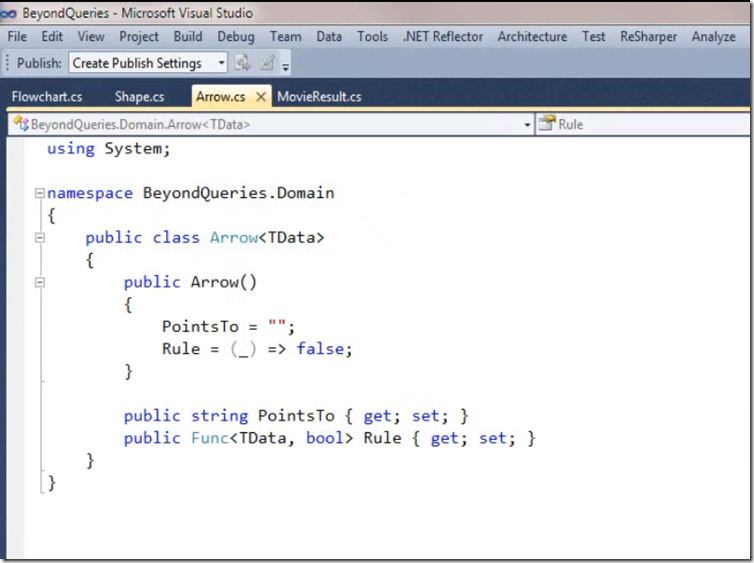
Task: Open the Project menu
Action: (x=139, y=37)
